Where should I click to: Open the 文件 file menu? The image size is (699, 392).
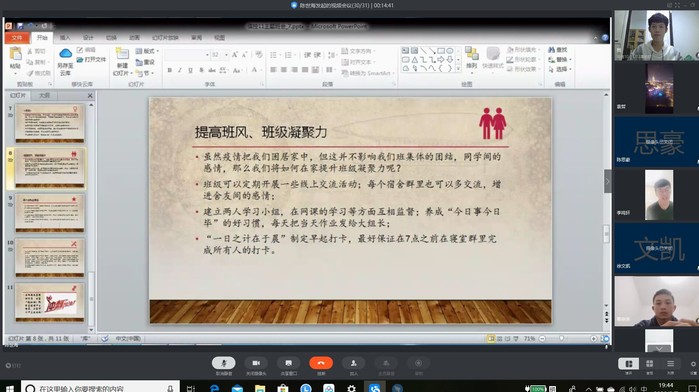pos(17,37)
